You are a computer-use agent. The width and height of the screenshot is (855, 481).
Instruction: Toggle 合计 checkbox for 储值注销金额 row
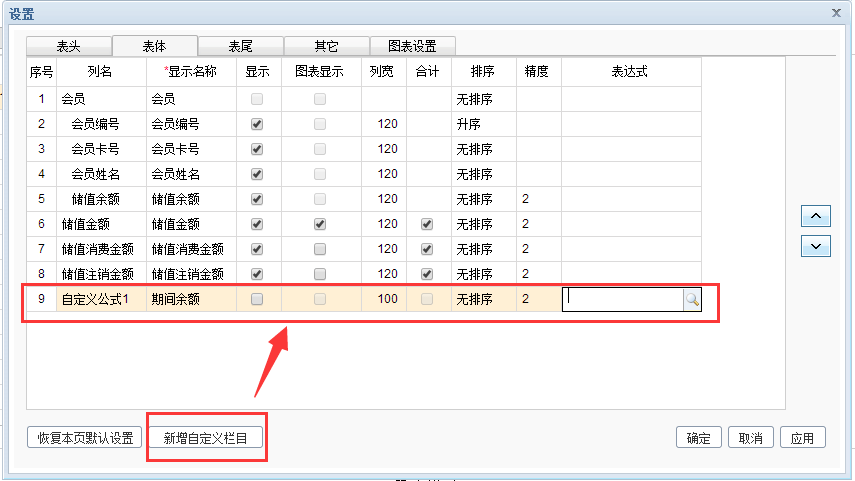pyautogui.click(x=427, y=274)
